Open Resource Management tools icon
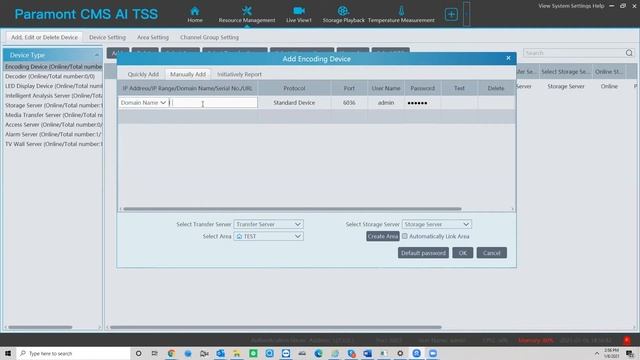The width and height of the screenshot is (640, 360). 247,11
